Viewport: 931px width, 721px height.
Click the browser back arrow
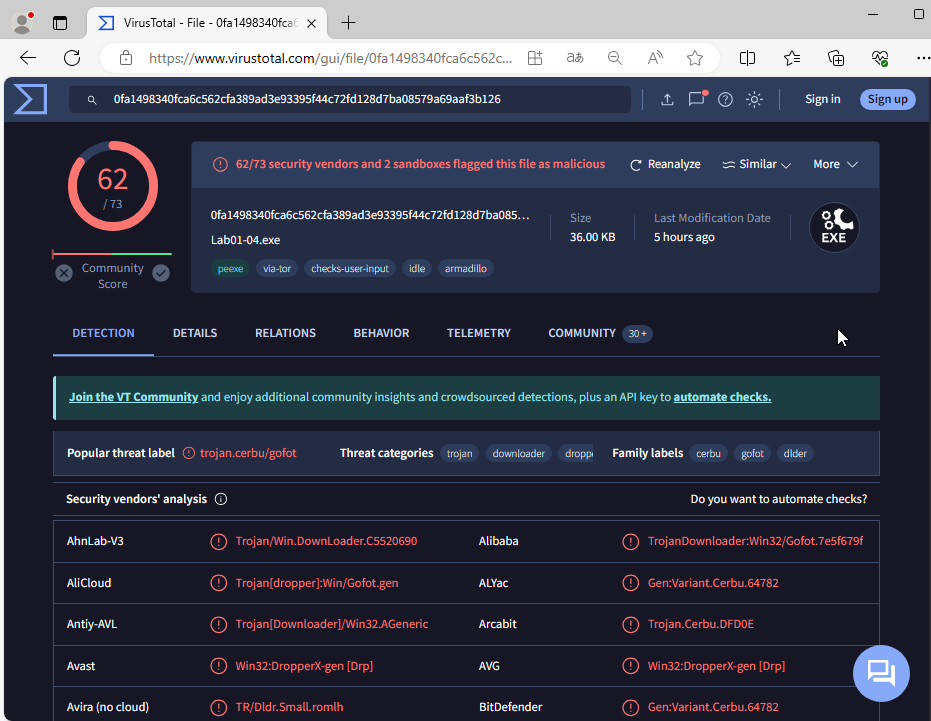28,58
